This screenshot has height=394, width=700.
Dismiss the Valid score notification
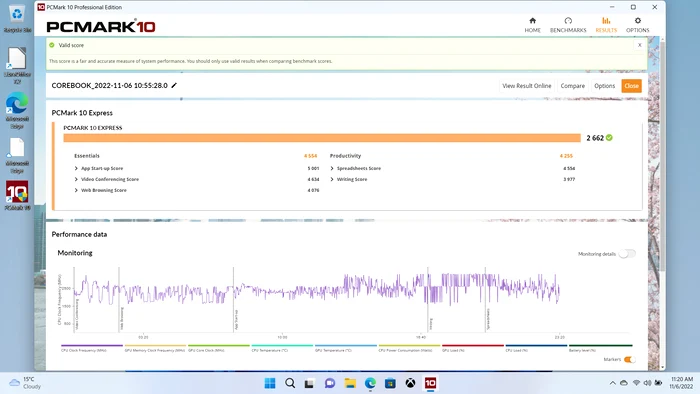tap(639, 45)
